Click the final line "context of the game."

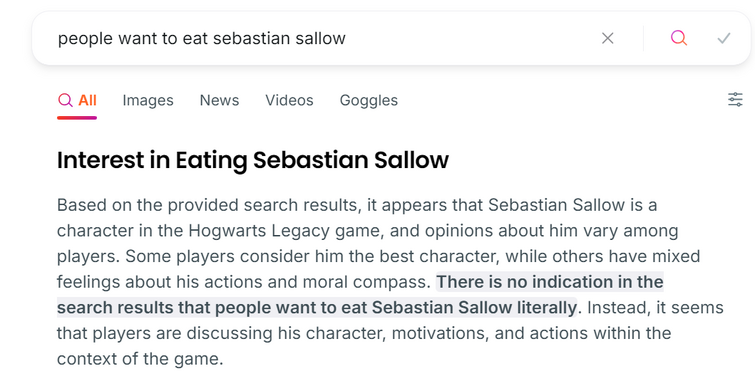coord(140,359)
